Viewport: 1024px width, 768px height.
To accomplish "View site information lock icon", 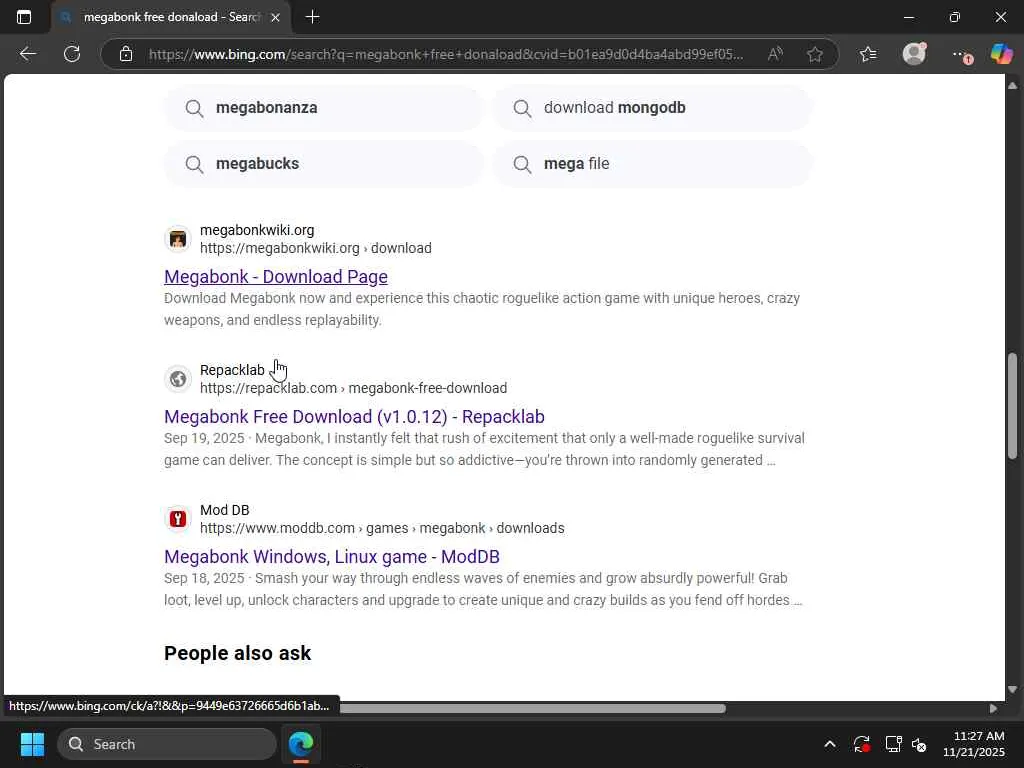I will pos(126,54).
